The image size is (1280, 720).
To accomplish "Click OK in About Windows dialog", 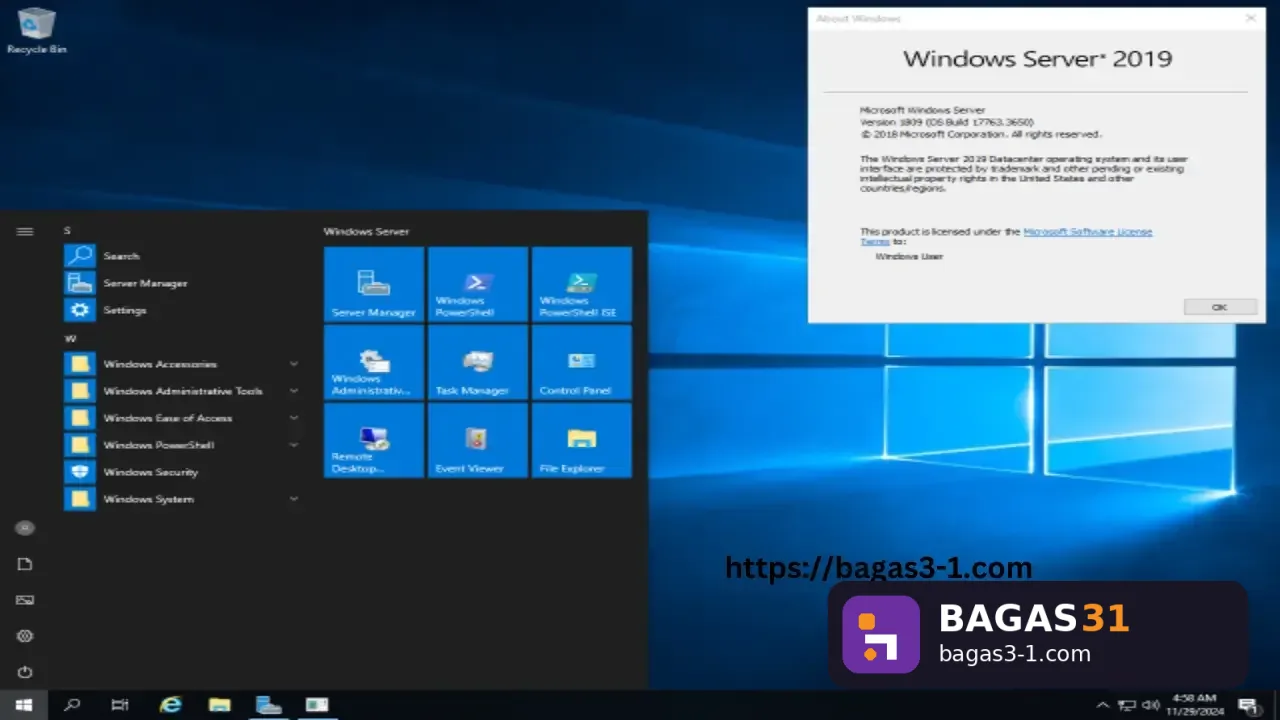I will [x=1220, y=307].
